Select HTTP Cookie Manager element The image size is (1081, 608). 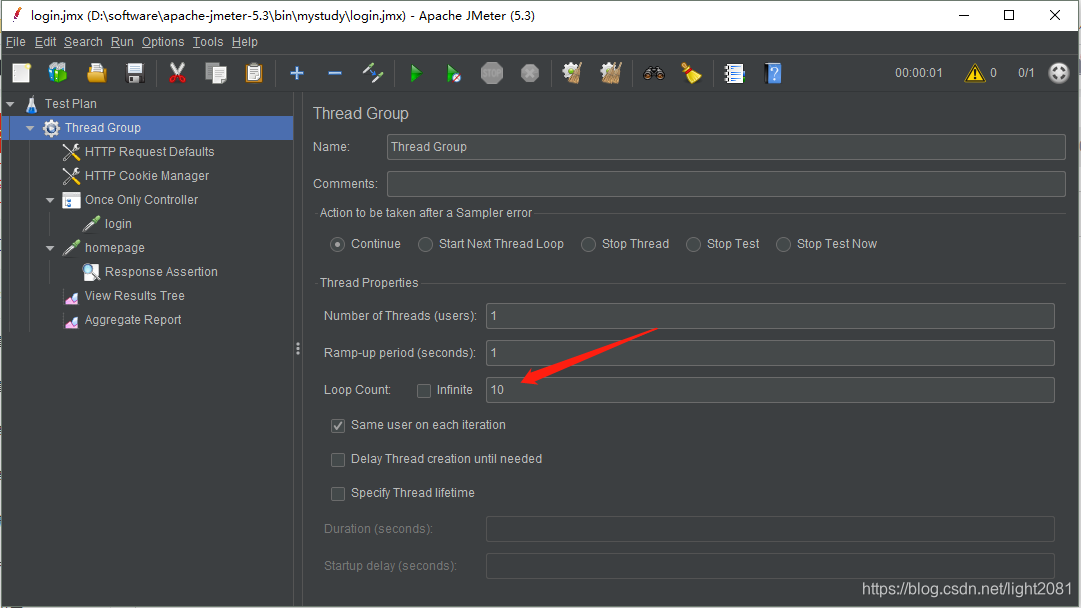tap(147, 176)
